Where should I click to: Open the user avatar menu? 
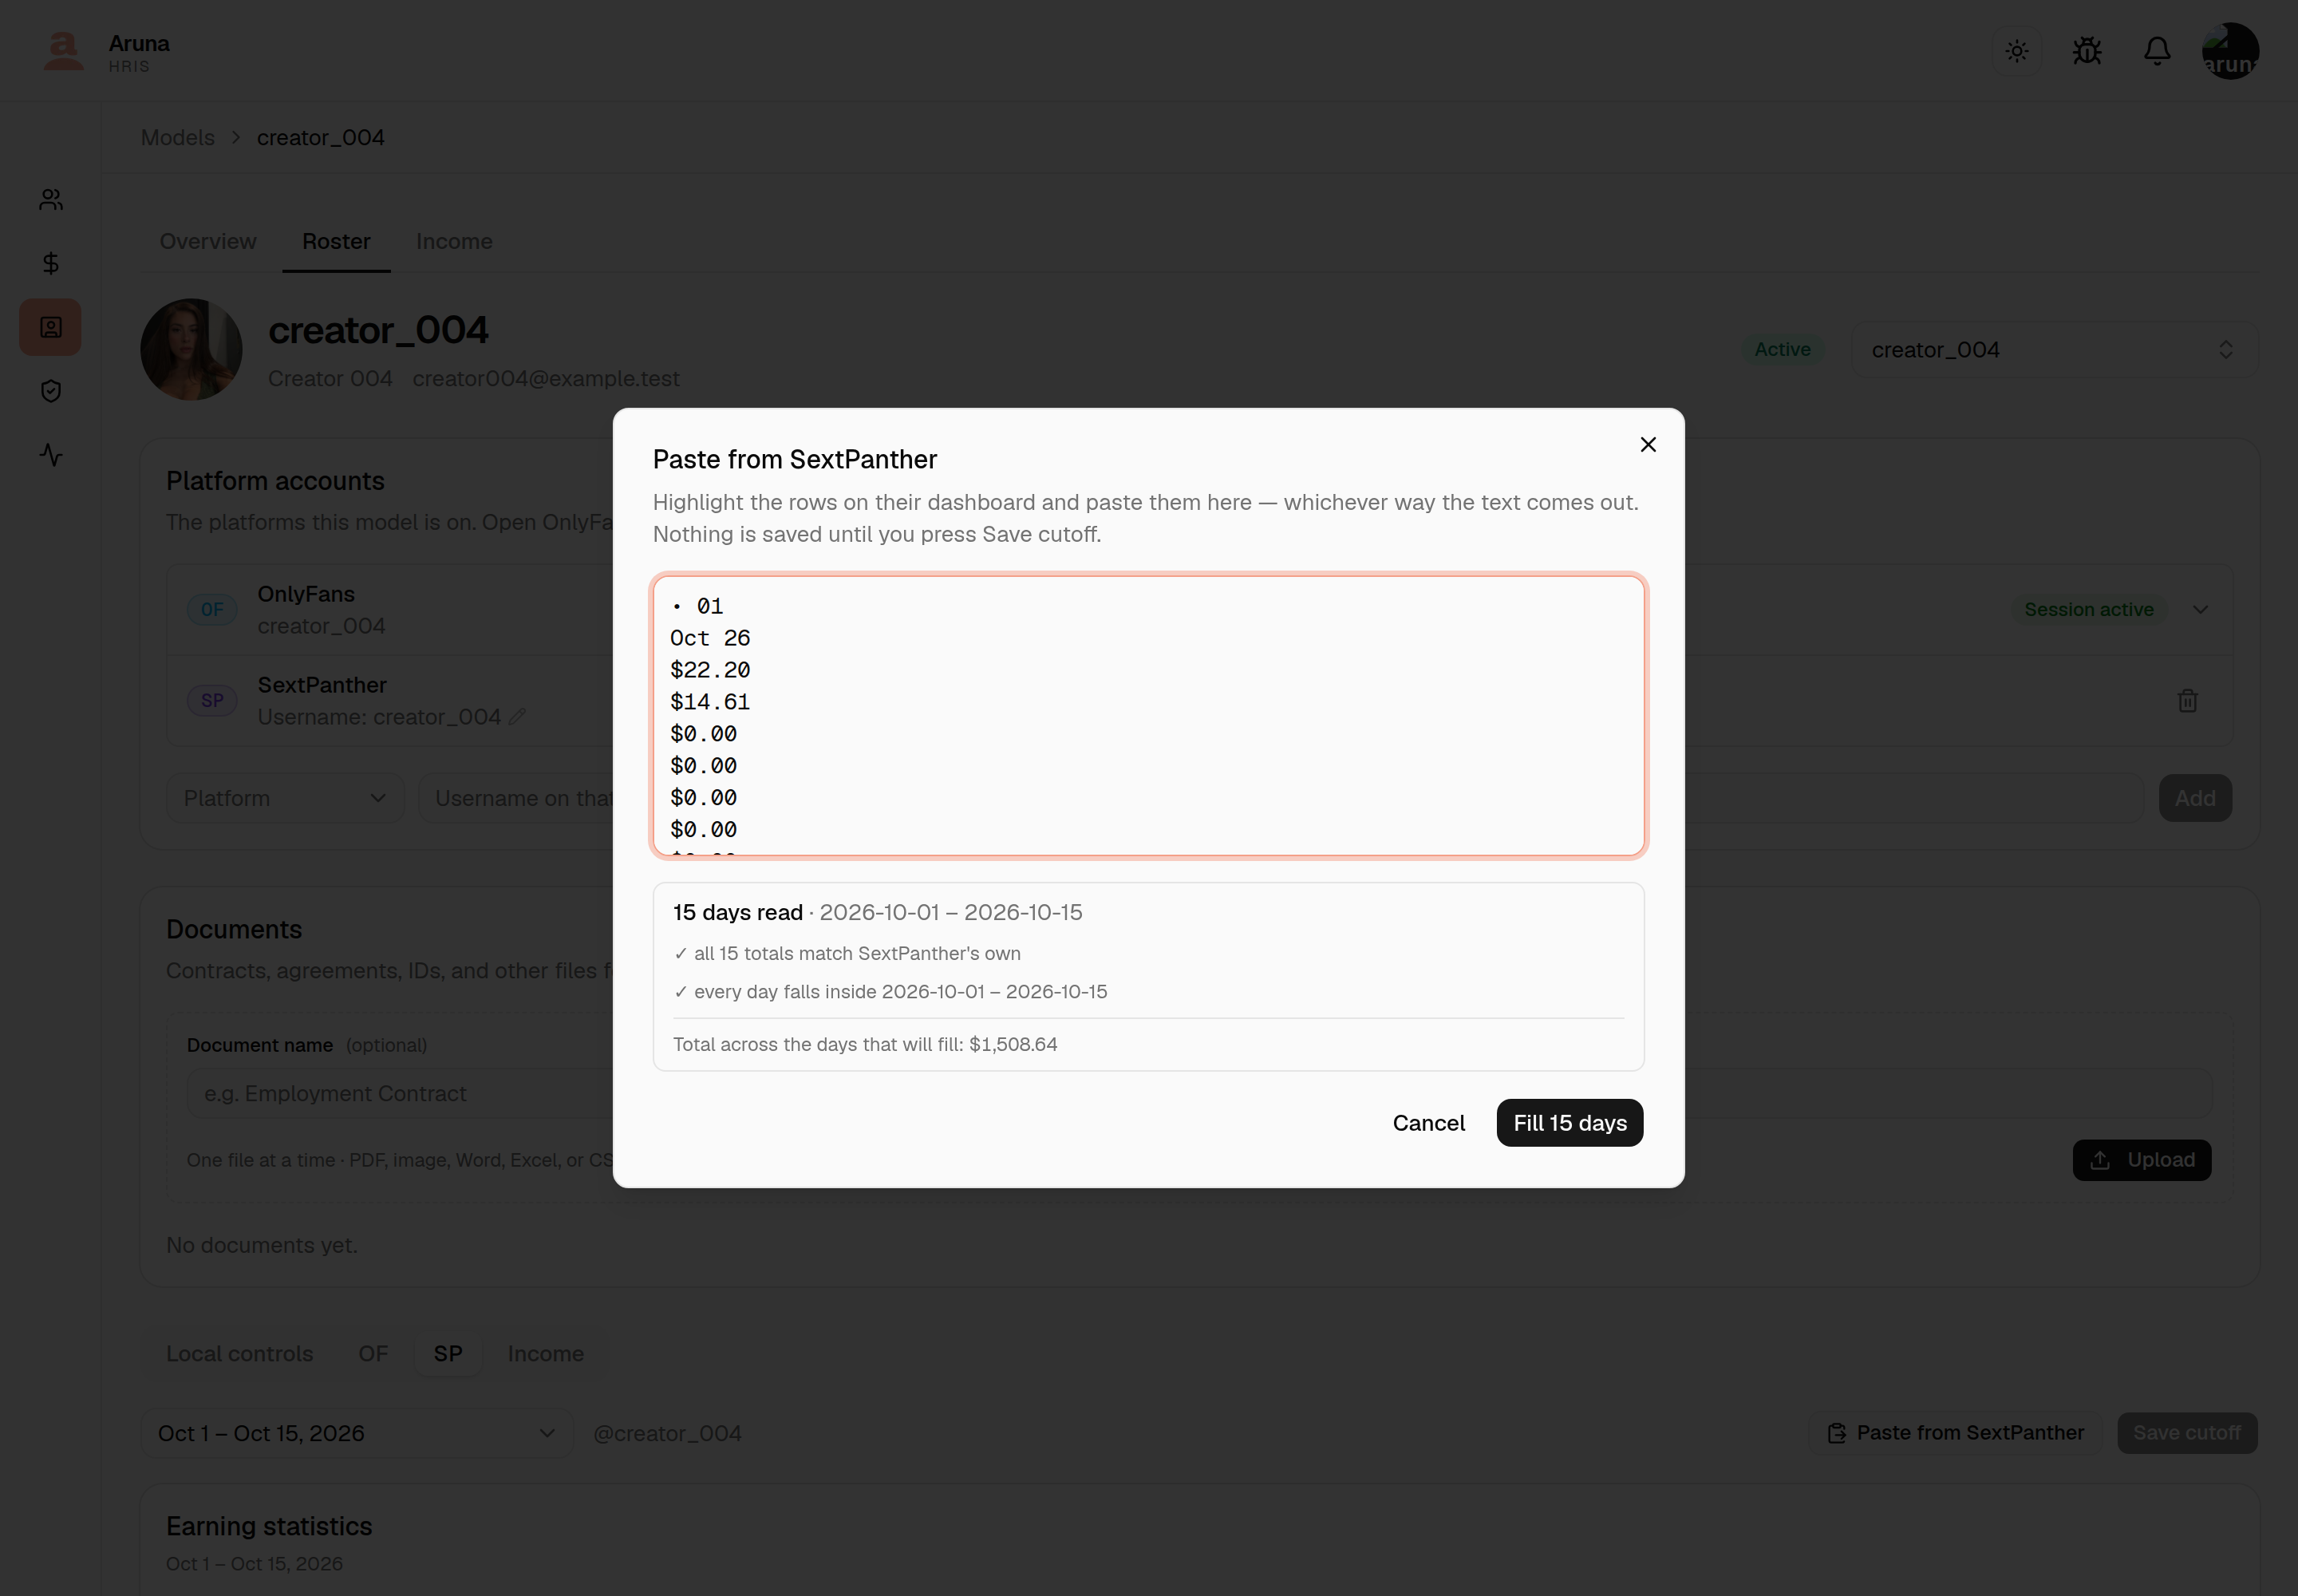tap(2229, 51)
